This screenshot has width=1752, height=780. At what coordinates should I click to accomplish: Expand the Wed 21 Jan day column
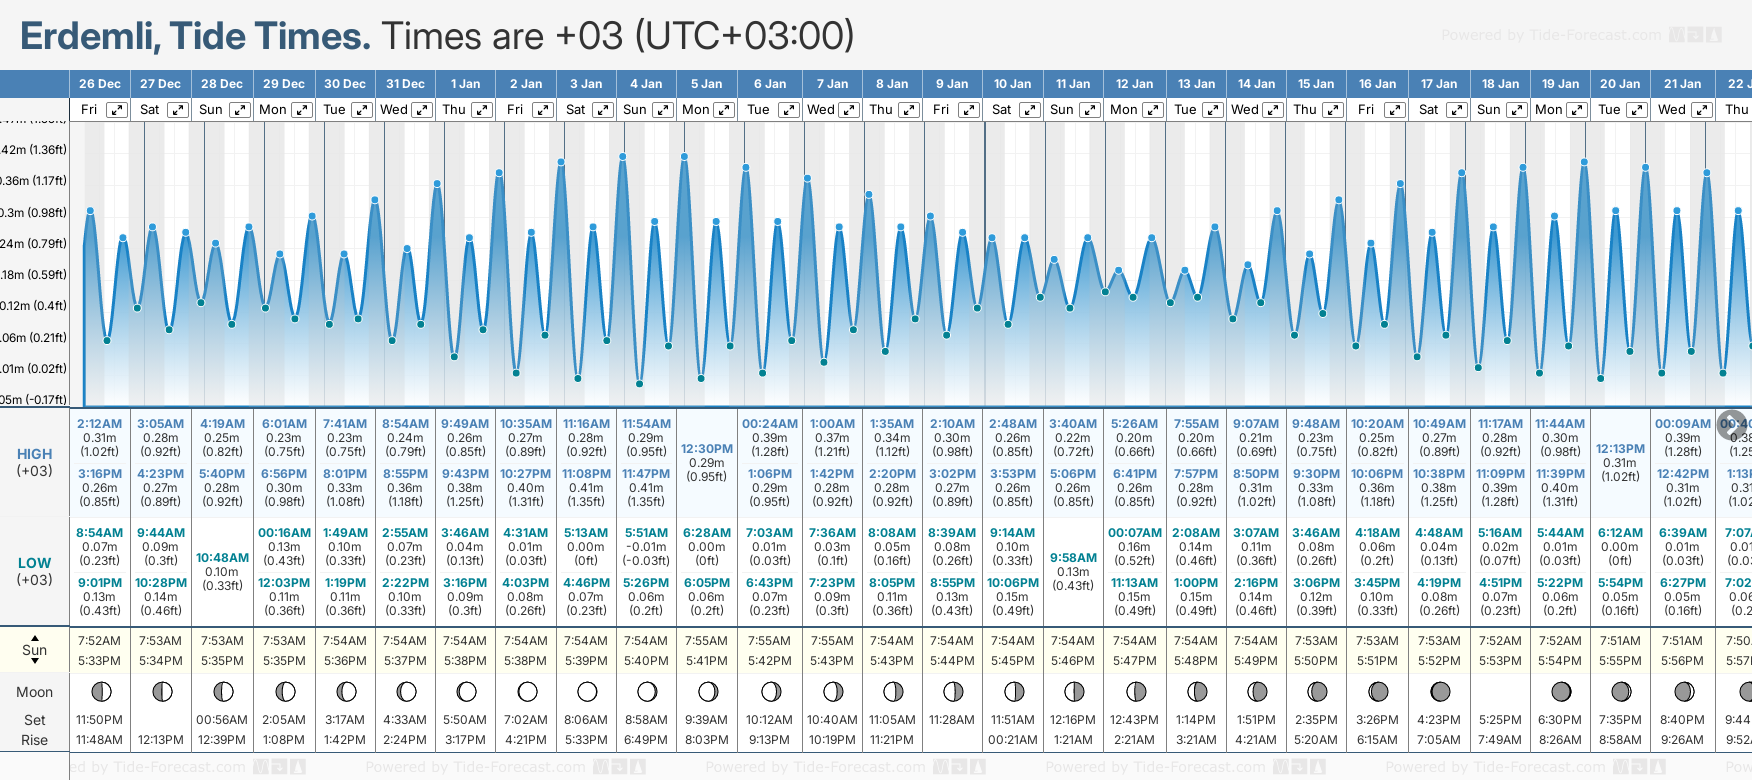pyautogui.click(x=1701, y=110)
